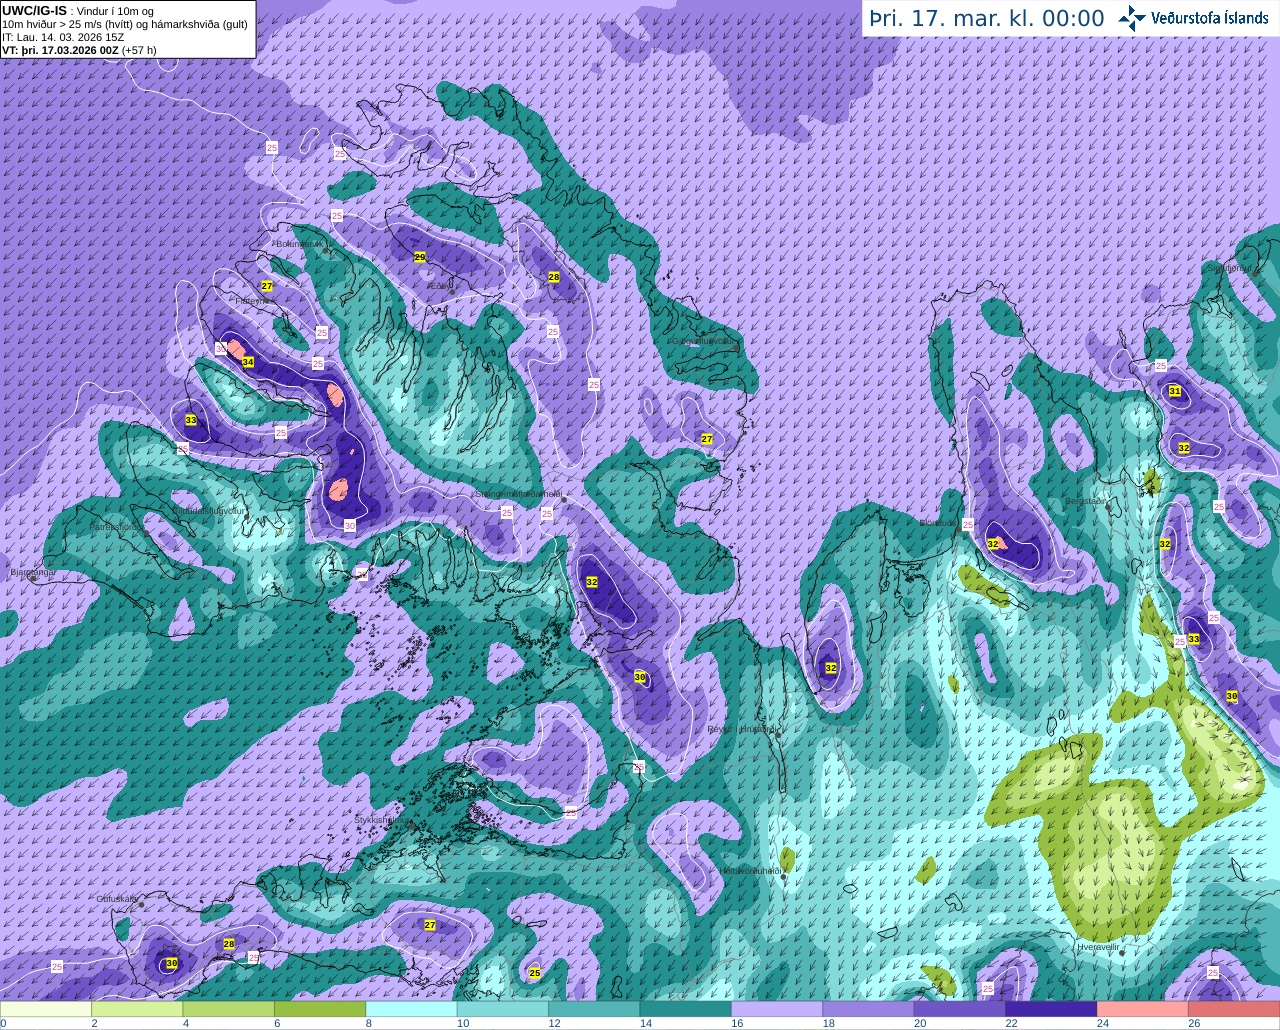The height and width of the screenshot is (1030, 1280).
Task: Select the 10–12 turquoise legend swatch
Action: click(503, 1009)
